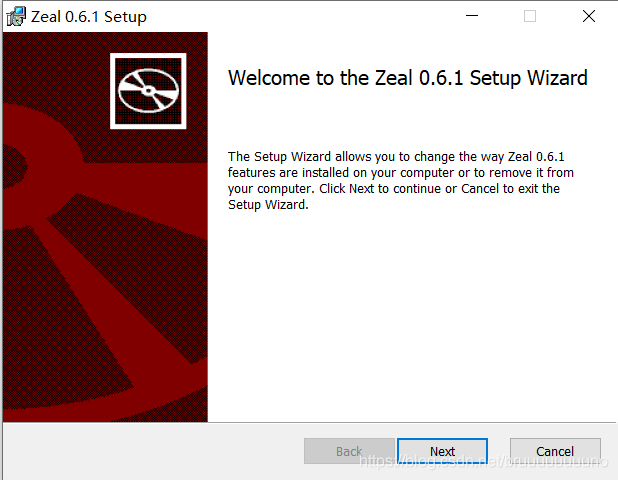
Task: Click the installer icon in title bar
Action: (15, 16)
